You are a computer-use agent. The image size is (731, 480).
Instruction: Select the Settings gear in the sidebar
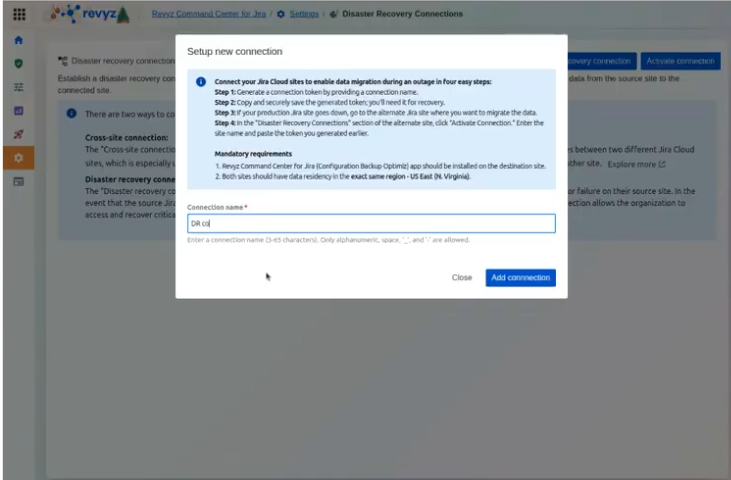point(19,158)
